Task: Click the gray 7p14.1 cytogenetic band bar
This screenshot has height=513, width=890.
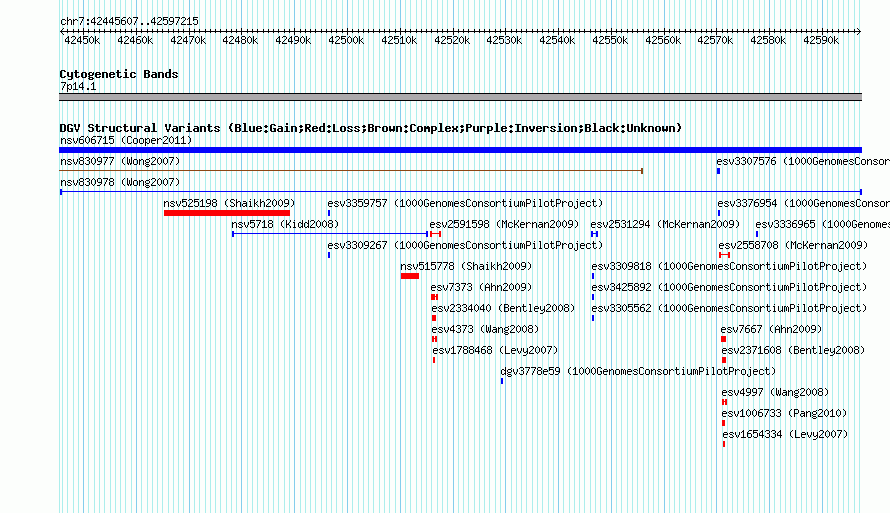Action: coord(460,97)
